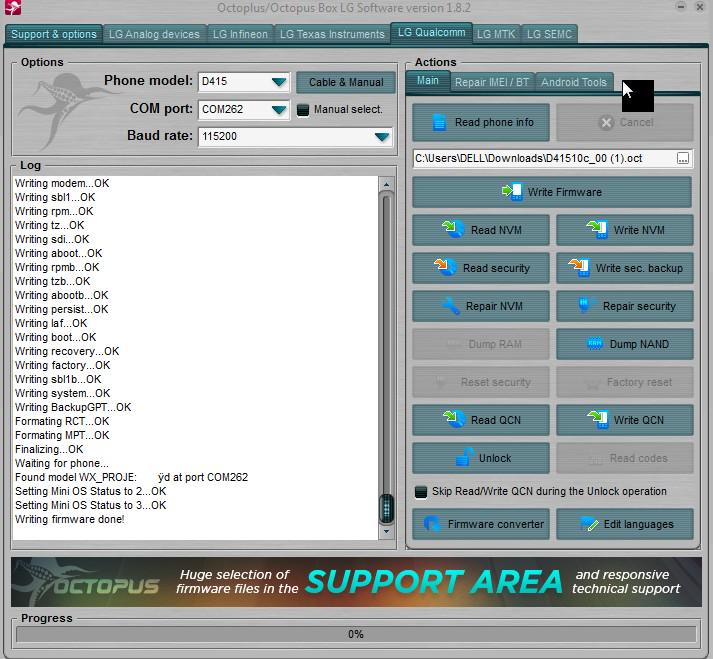Open the LG SEMC tab
713x659 pixels.
coord(549,34)
